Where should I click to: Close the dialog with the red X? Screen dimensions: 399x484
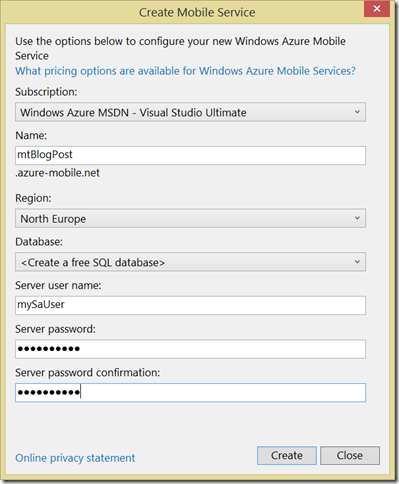tap(377, 9)
